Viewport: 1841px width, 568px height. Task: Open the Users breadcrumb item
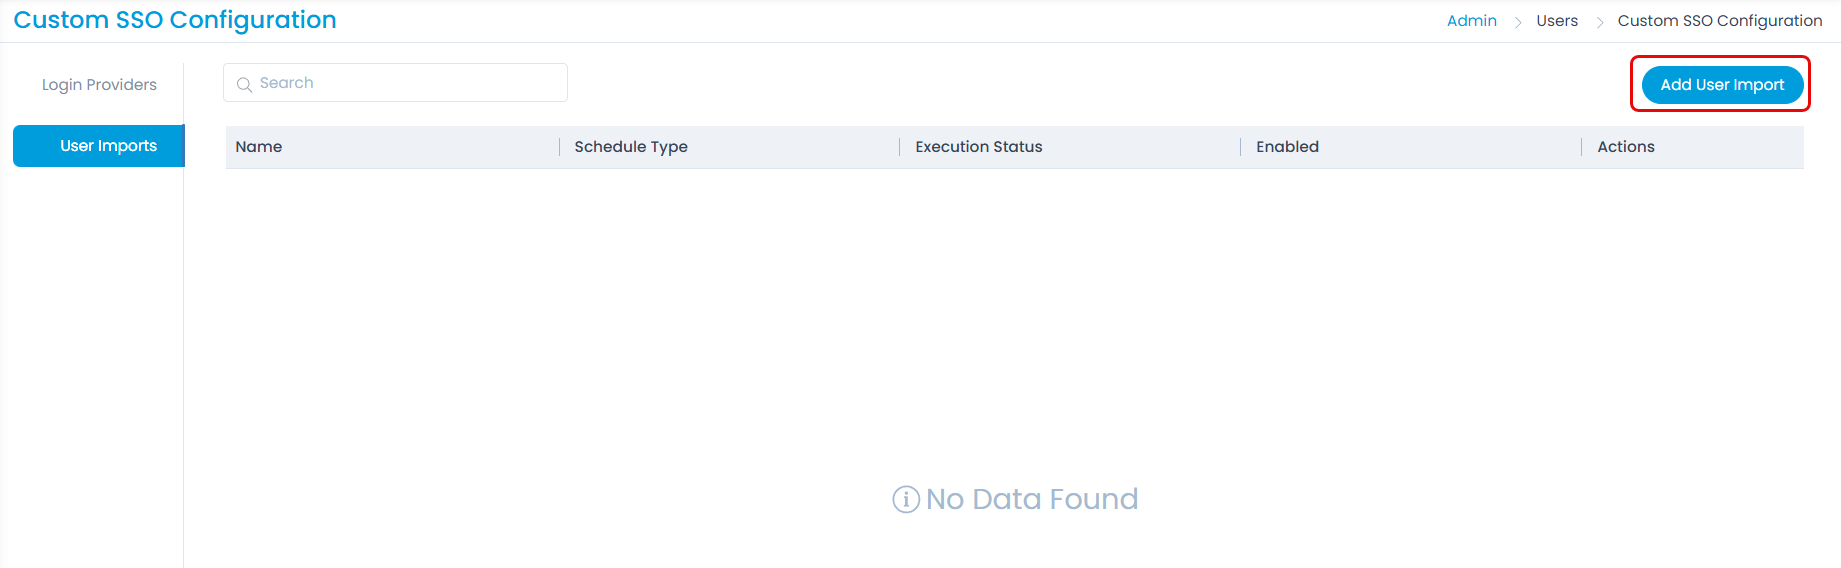tap(1556, 21)
